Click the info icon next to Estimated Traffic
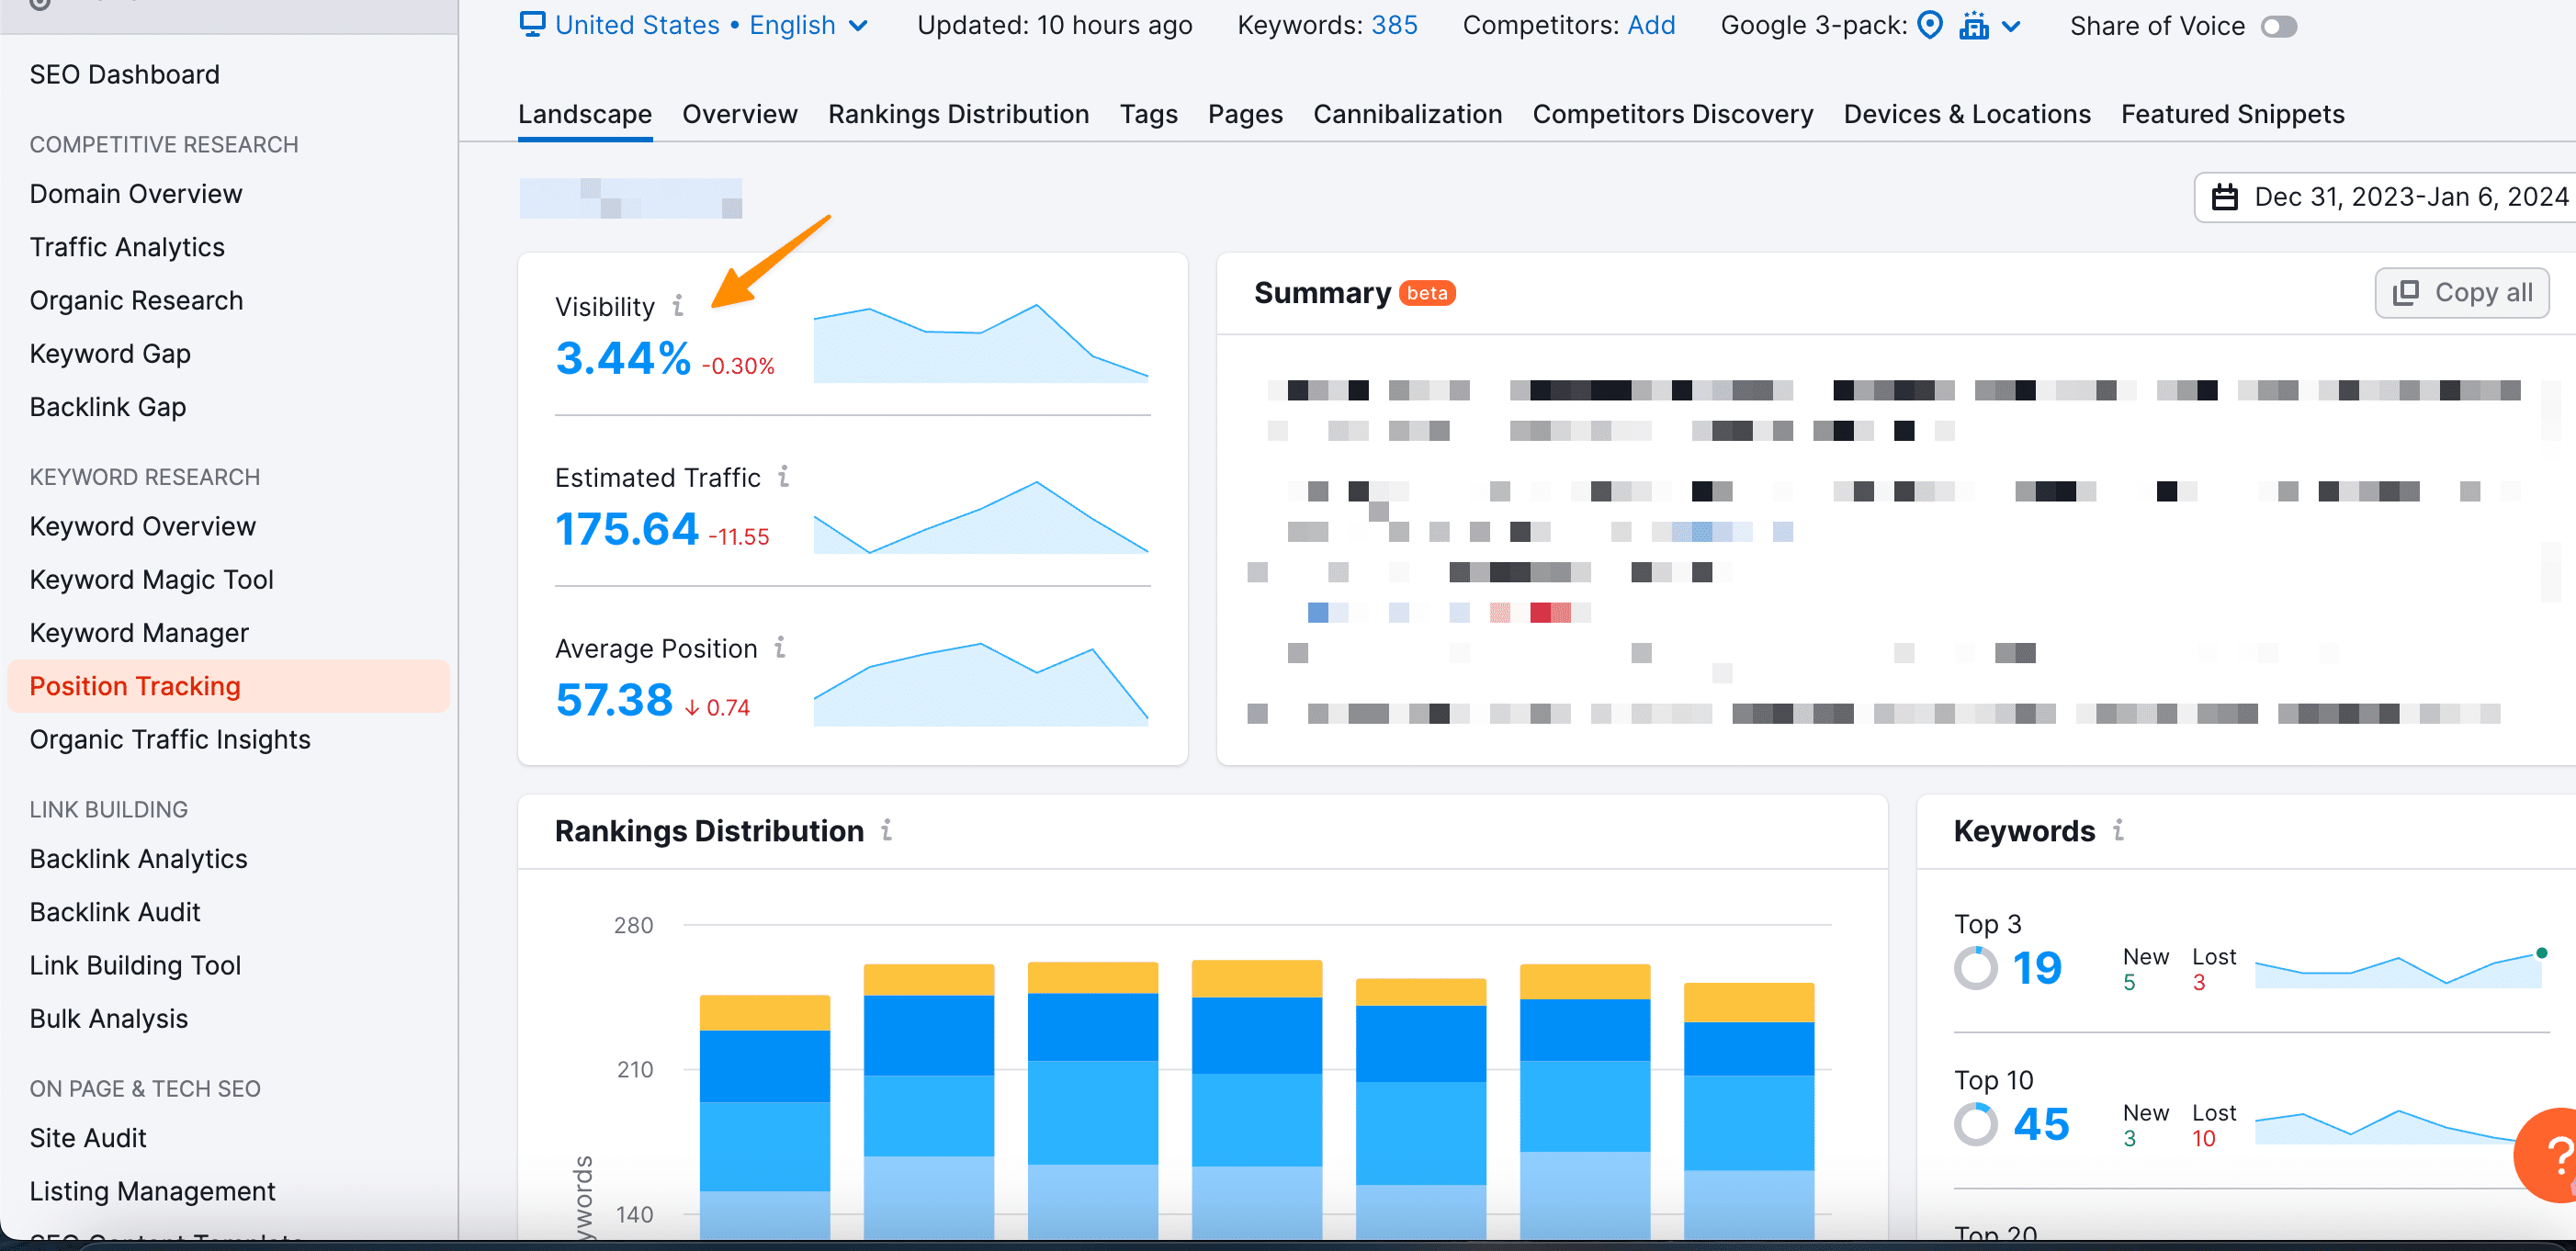 pyautogui.click(x=784, y=476)
